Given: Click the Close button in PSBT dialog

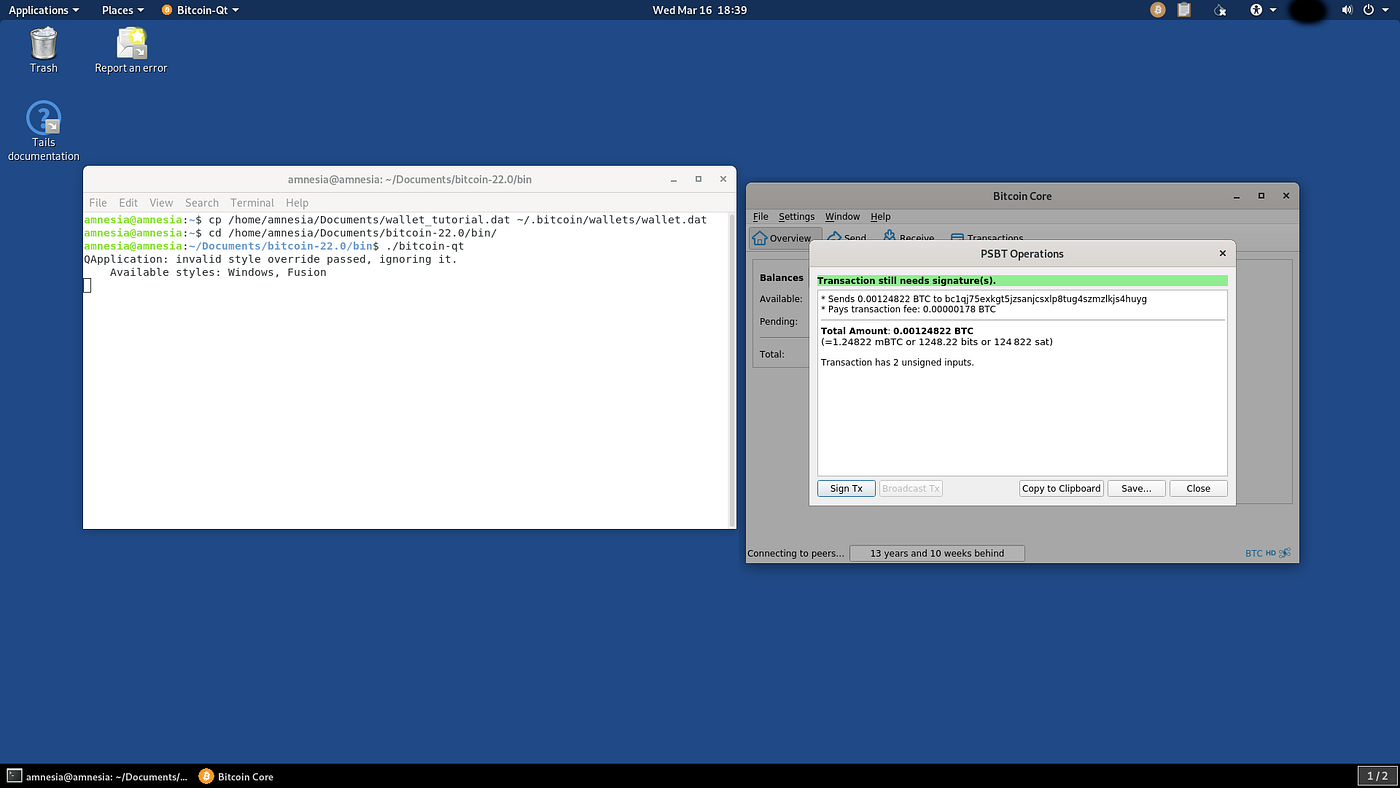Looking at the screenshot, I should click(x=1198, y=488).
